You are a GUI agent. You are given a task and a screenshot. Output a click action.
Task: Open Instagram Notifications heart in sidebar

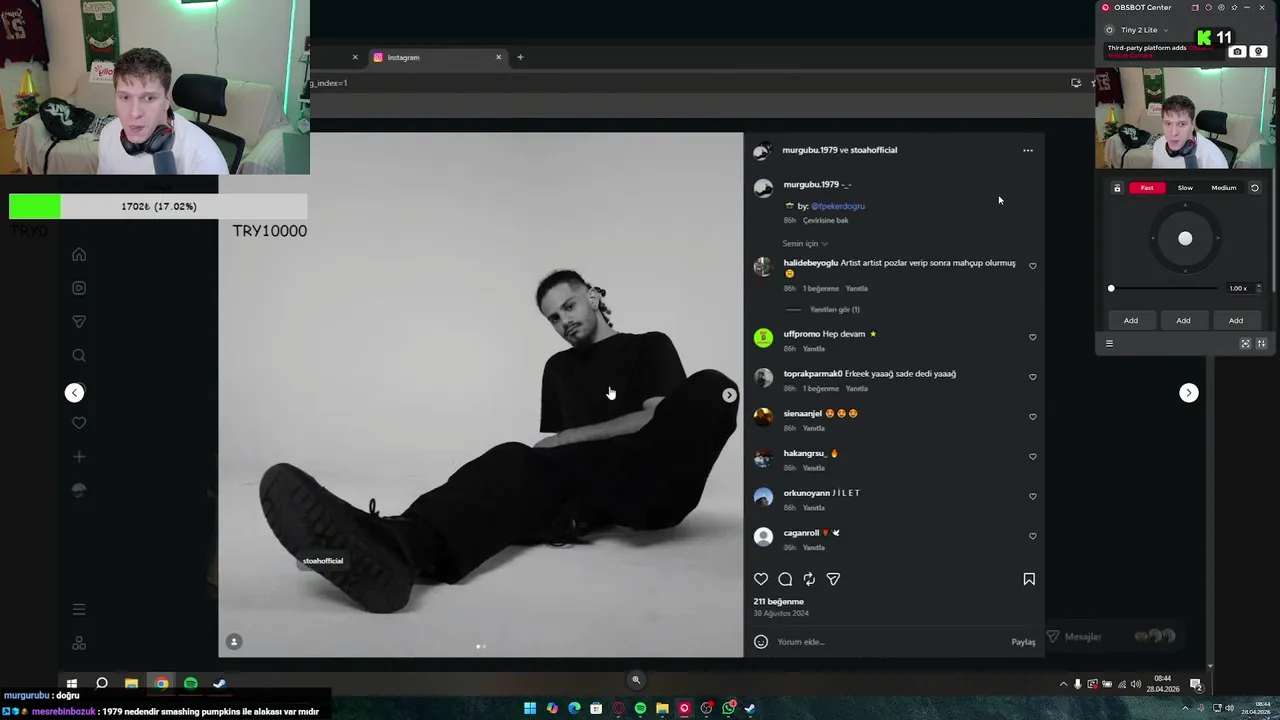79,422
